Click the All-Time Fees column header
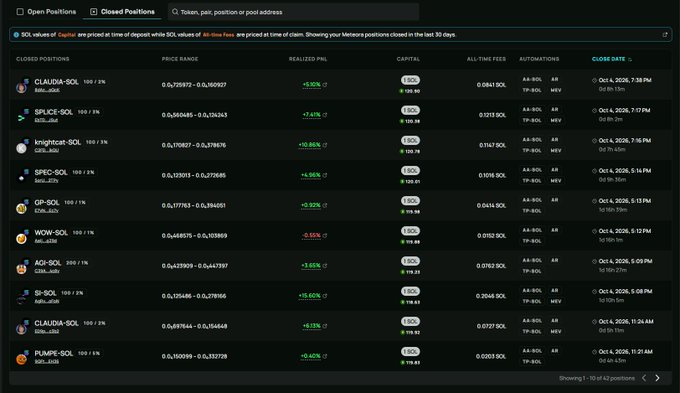The height and width of the screenshot is (393, 680). click(x=486, y=59)
